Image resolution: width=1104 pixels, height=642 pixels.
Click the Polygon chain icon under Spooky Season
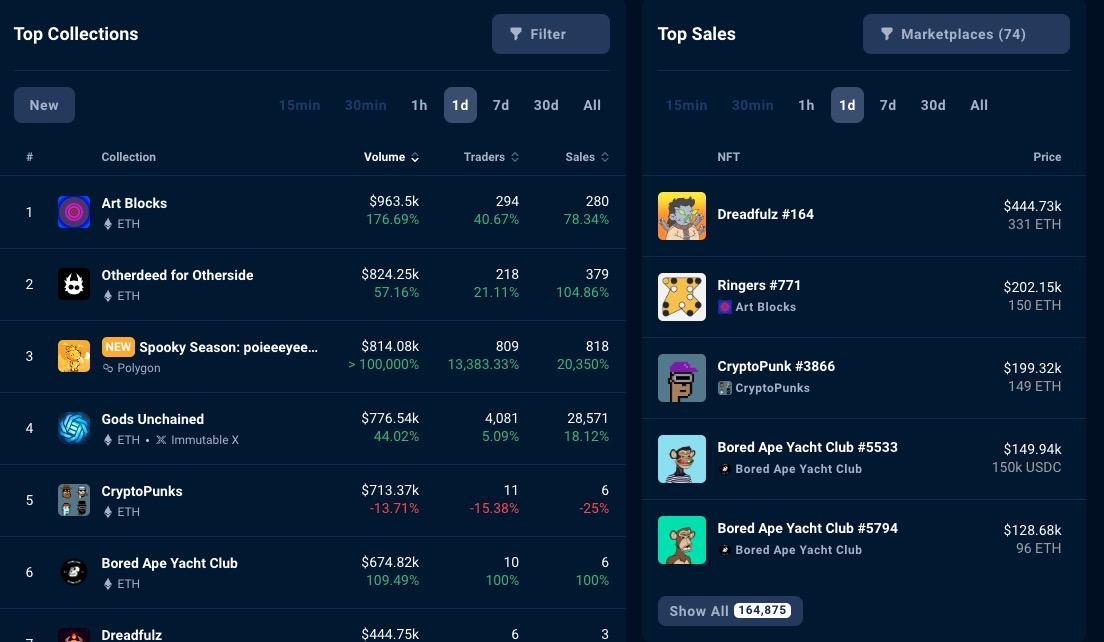point(108,368)
